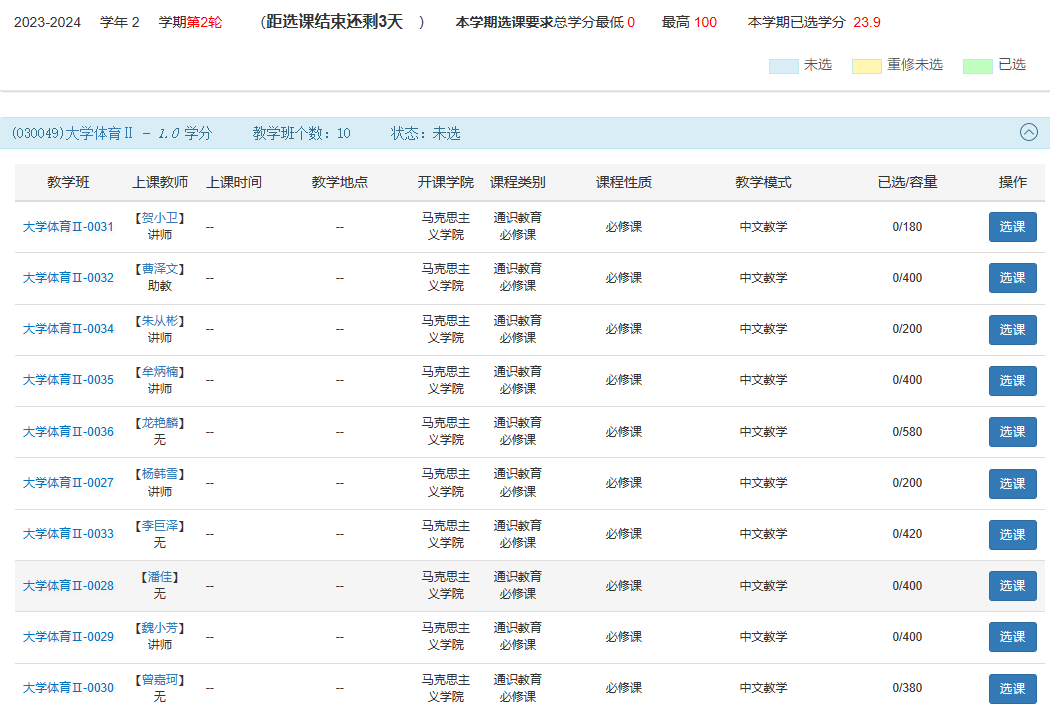Click the 0/420 capacity cell
Screen dimensions: 1050x723
(x=907, y=534)
